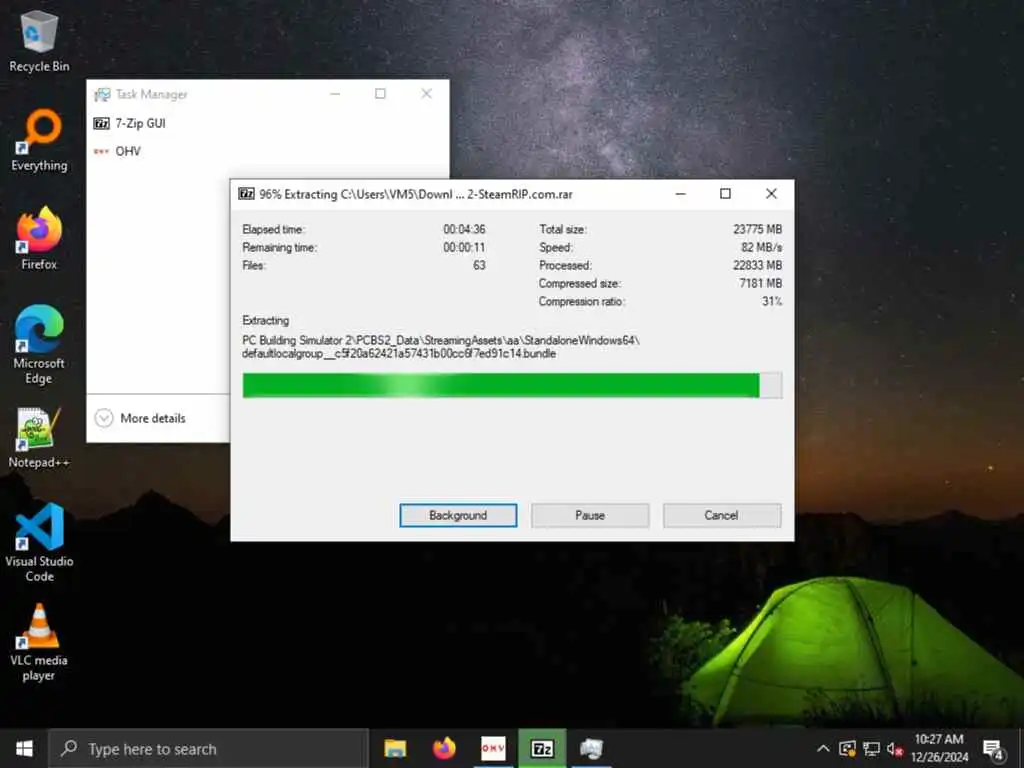Click the Elapsed time value 00:04:36

[464, 229]
